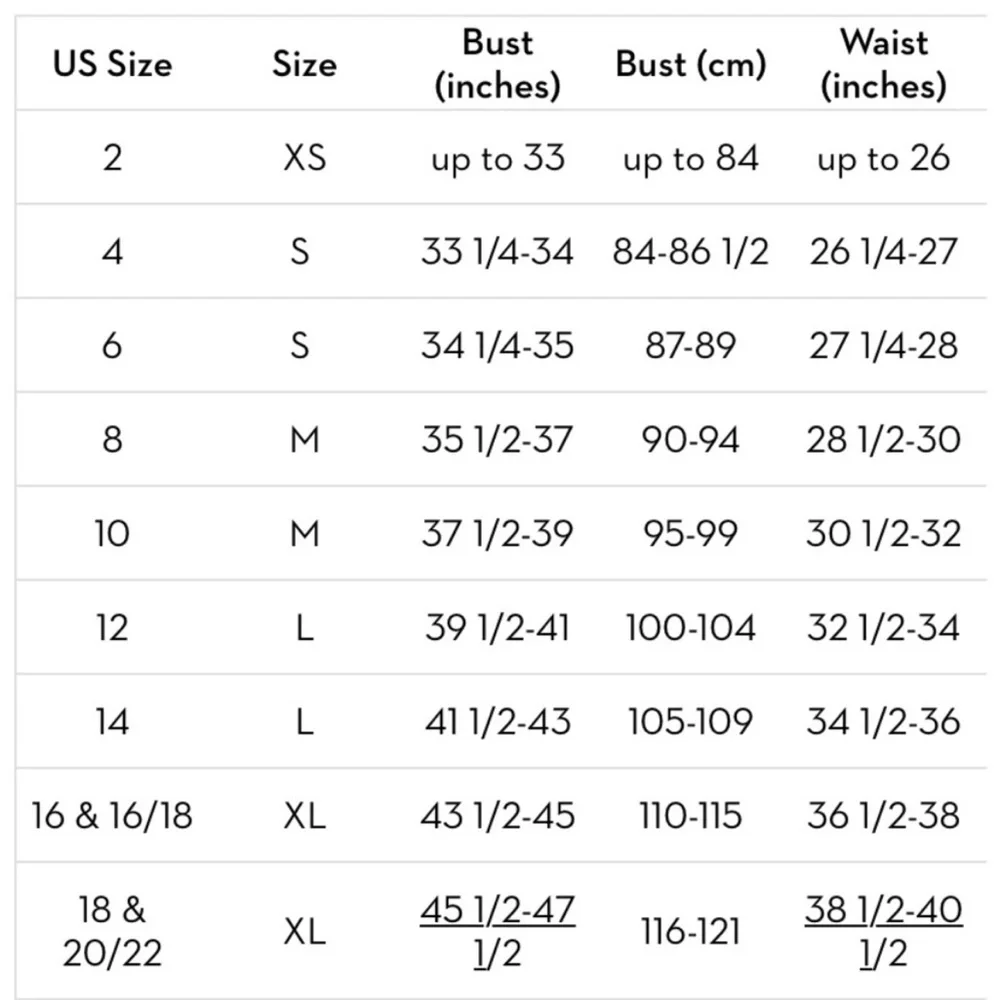
Task: Click the 28 1/2-30 waist value
Action: [883, 440]
